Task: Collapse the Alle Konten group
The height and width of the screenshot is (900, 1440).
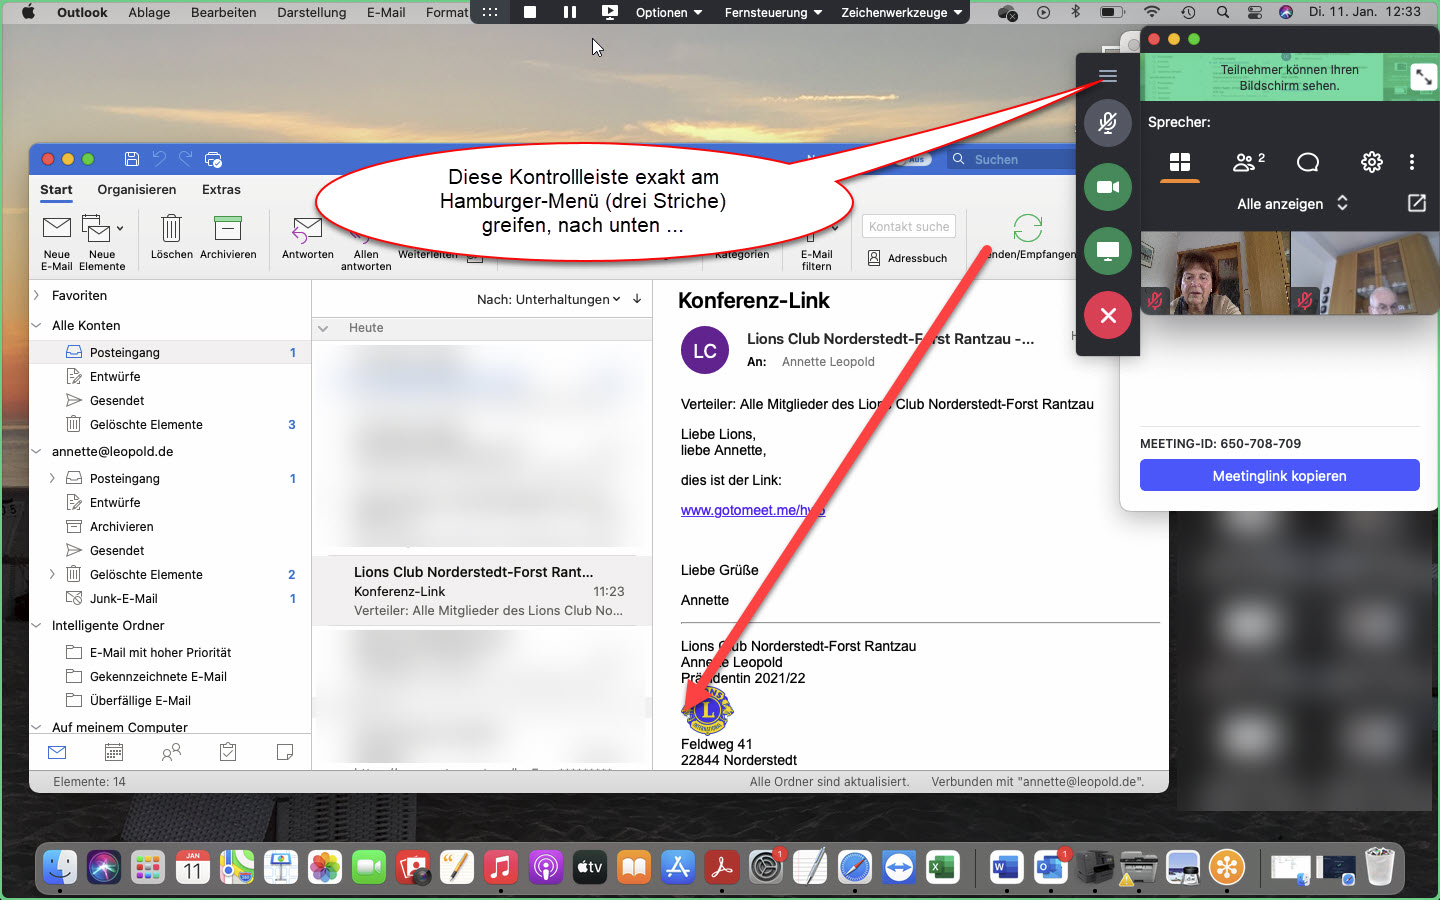Action: 37,325
